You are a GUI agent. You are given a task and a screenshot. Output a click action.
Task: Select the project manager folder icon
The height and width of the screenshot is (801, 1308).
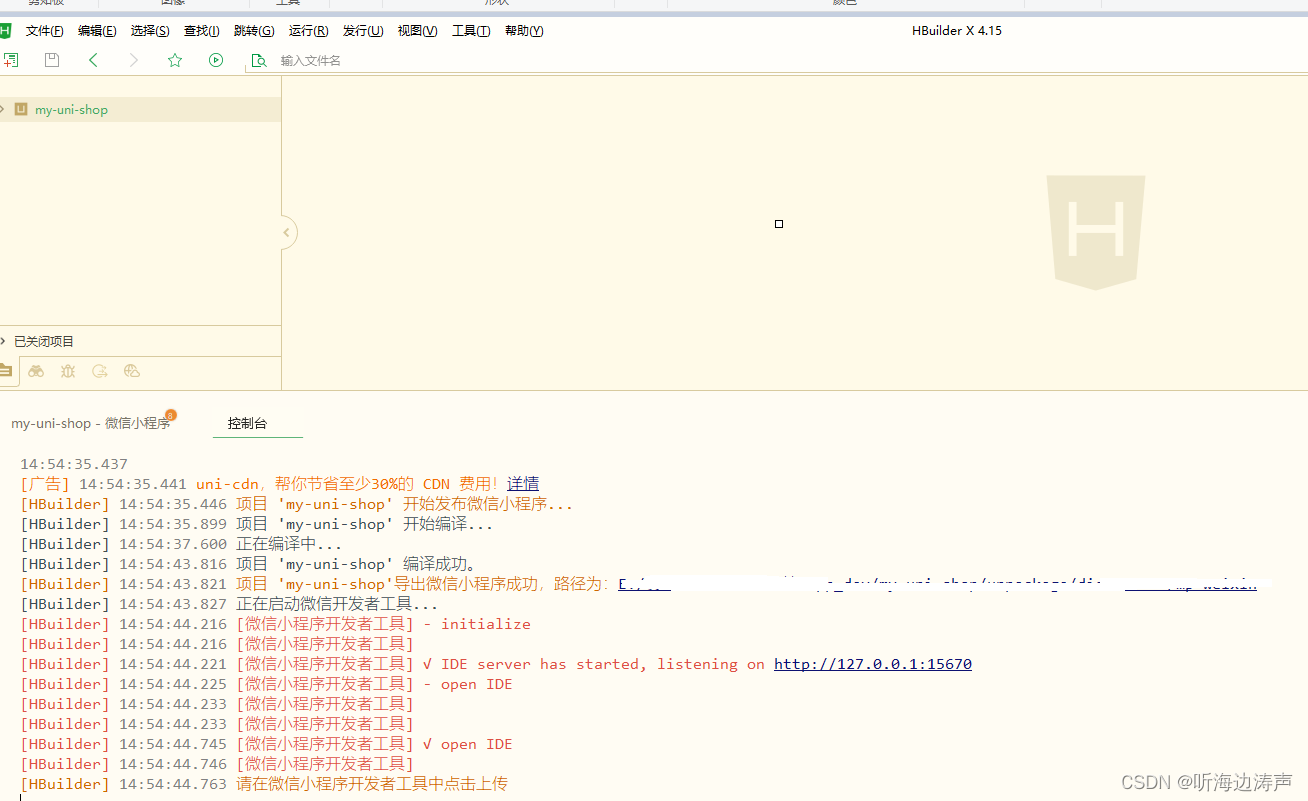[5, 371]
